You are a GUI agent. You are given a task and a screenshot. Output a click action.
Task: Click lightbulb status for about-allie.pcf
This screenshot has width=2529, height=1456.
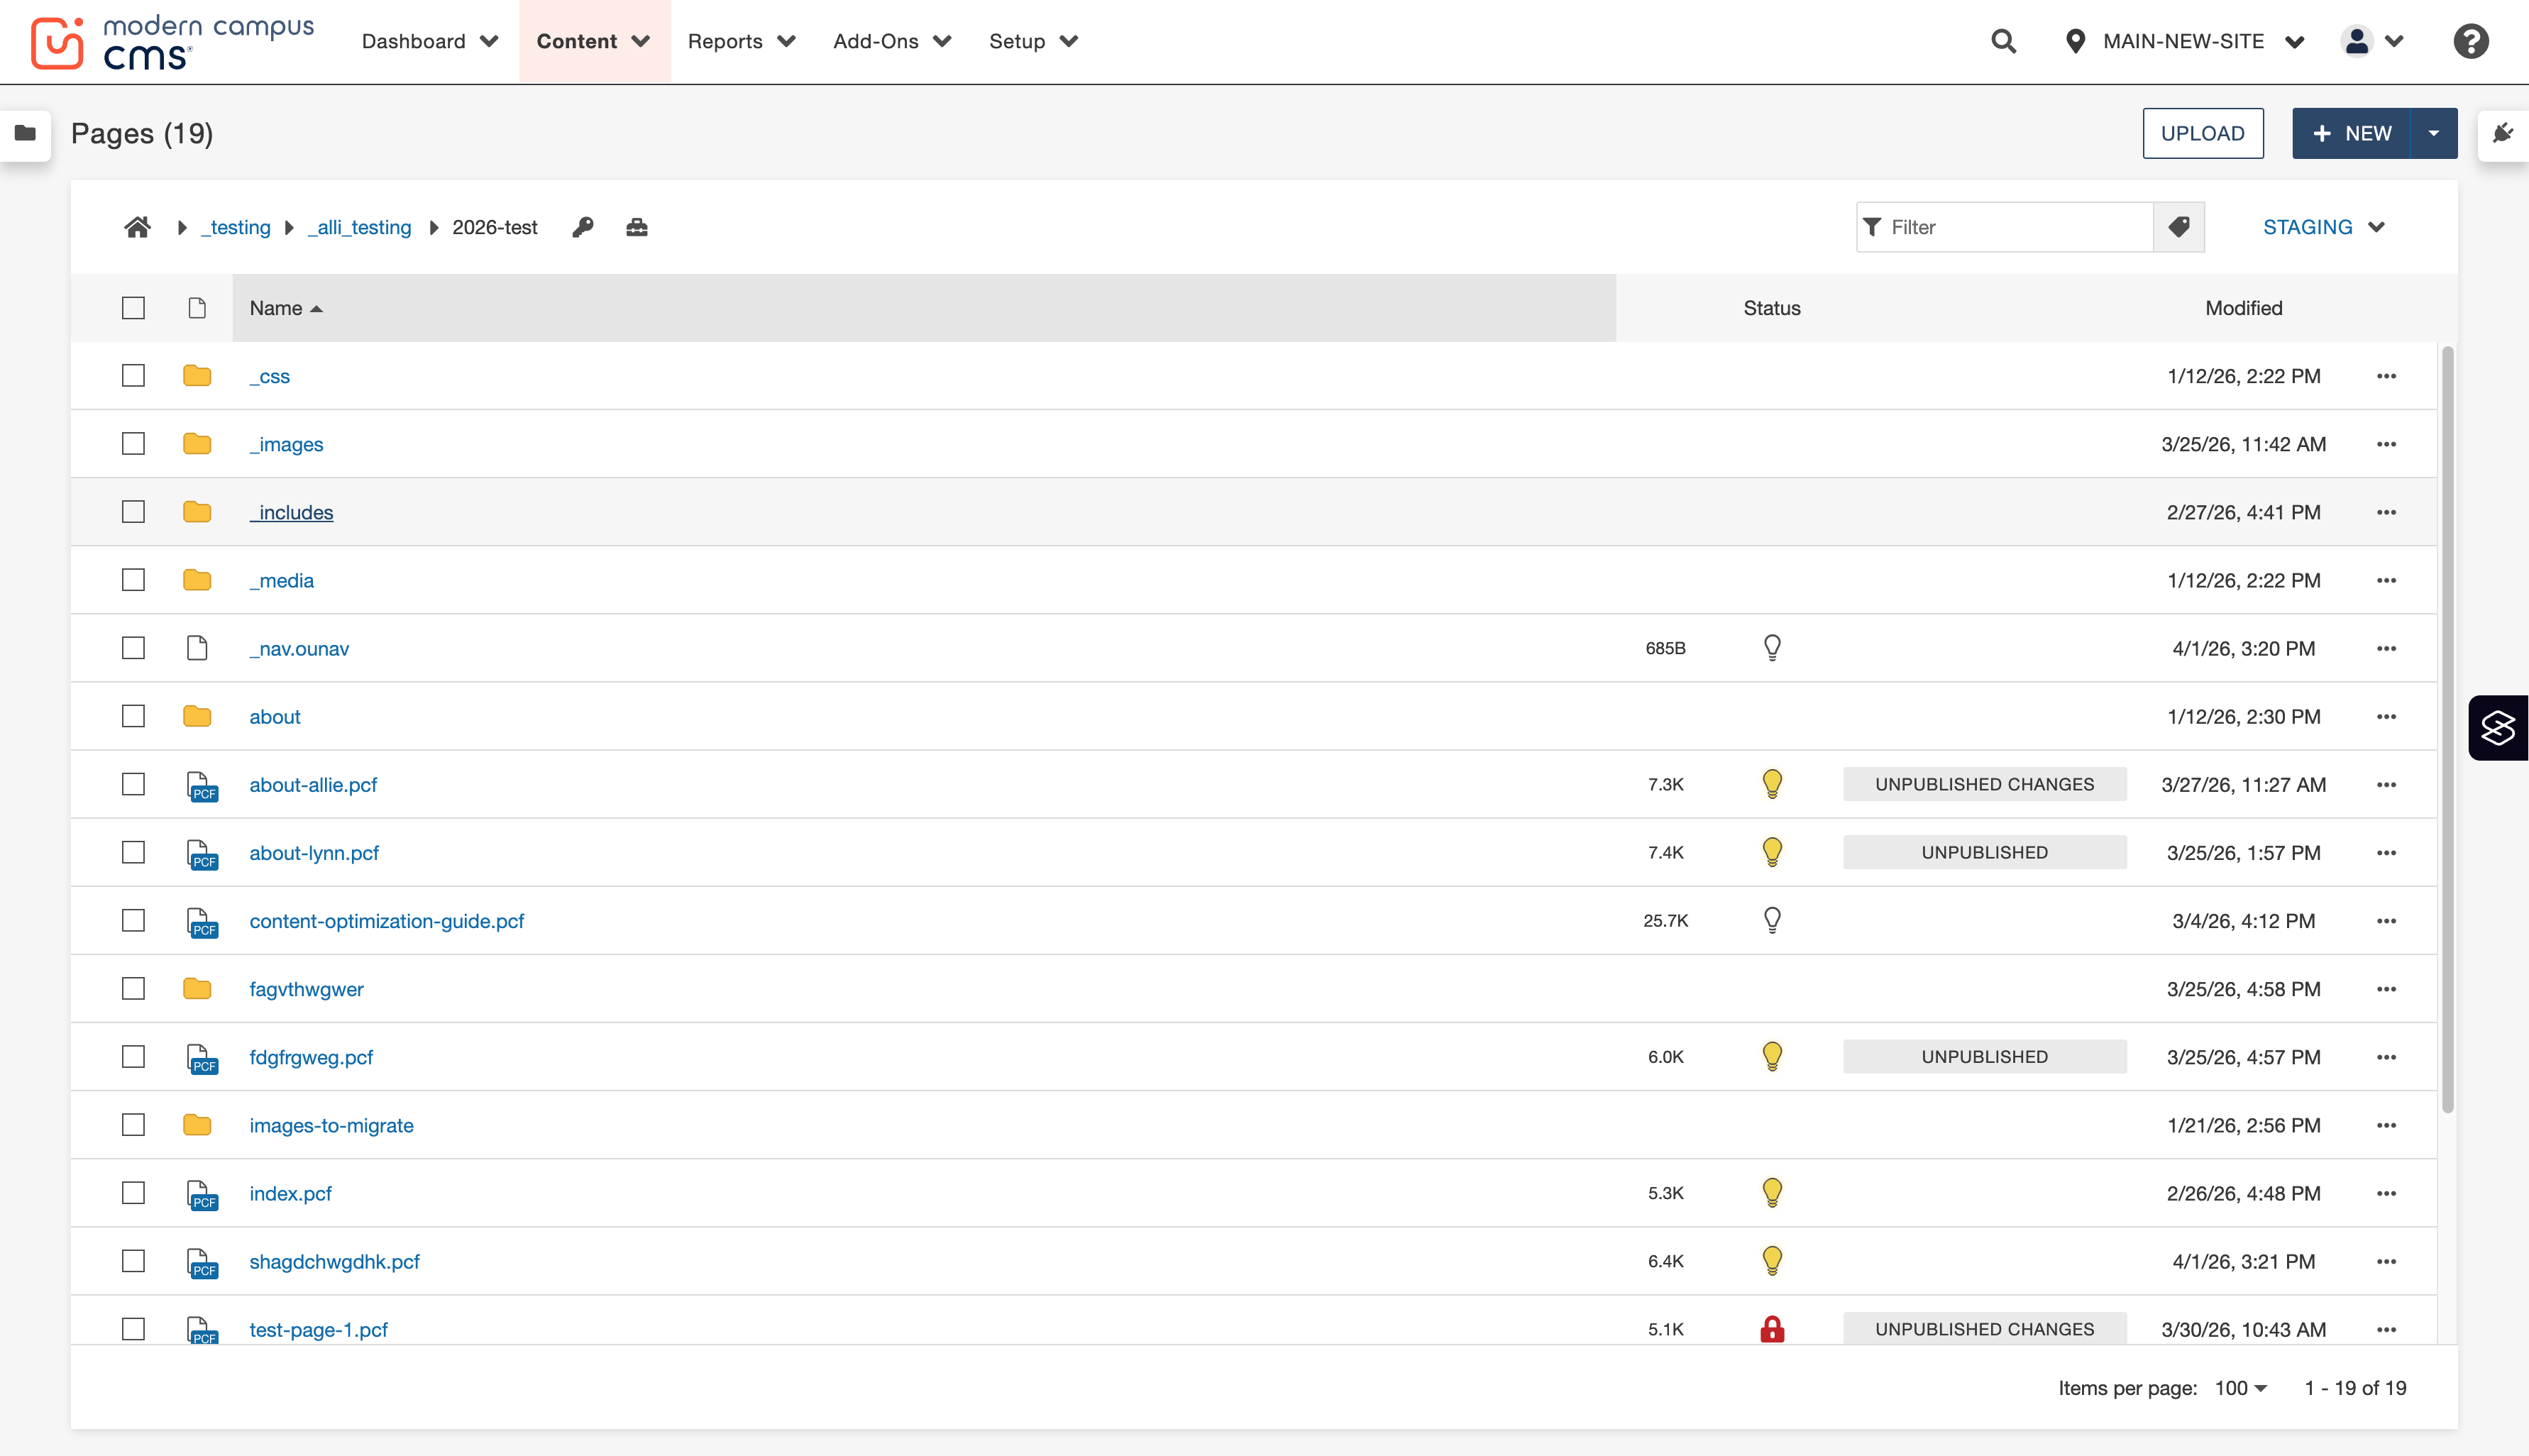1772,784
